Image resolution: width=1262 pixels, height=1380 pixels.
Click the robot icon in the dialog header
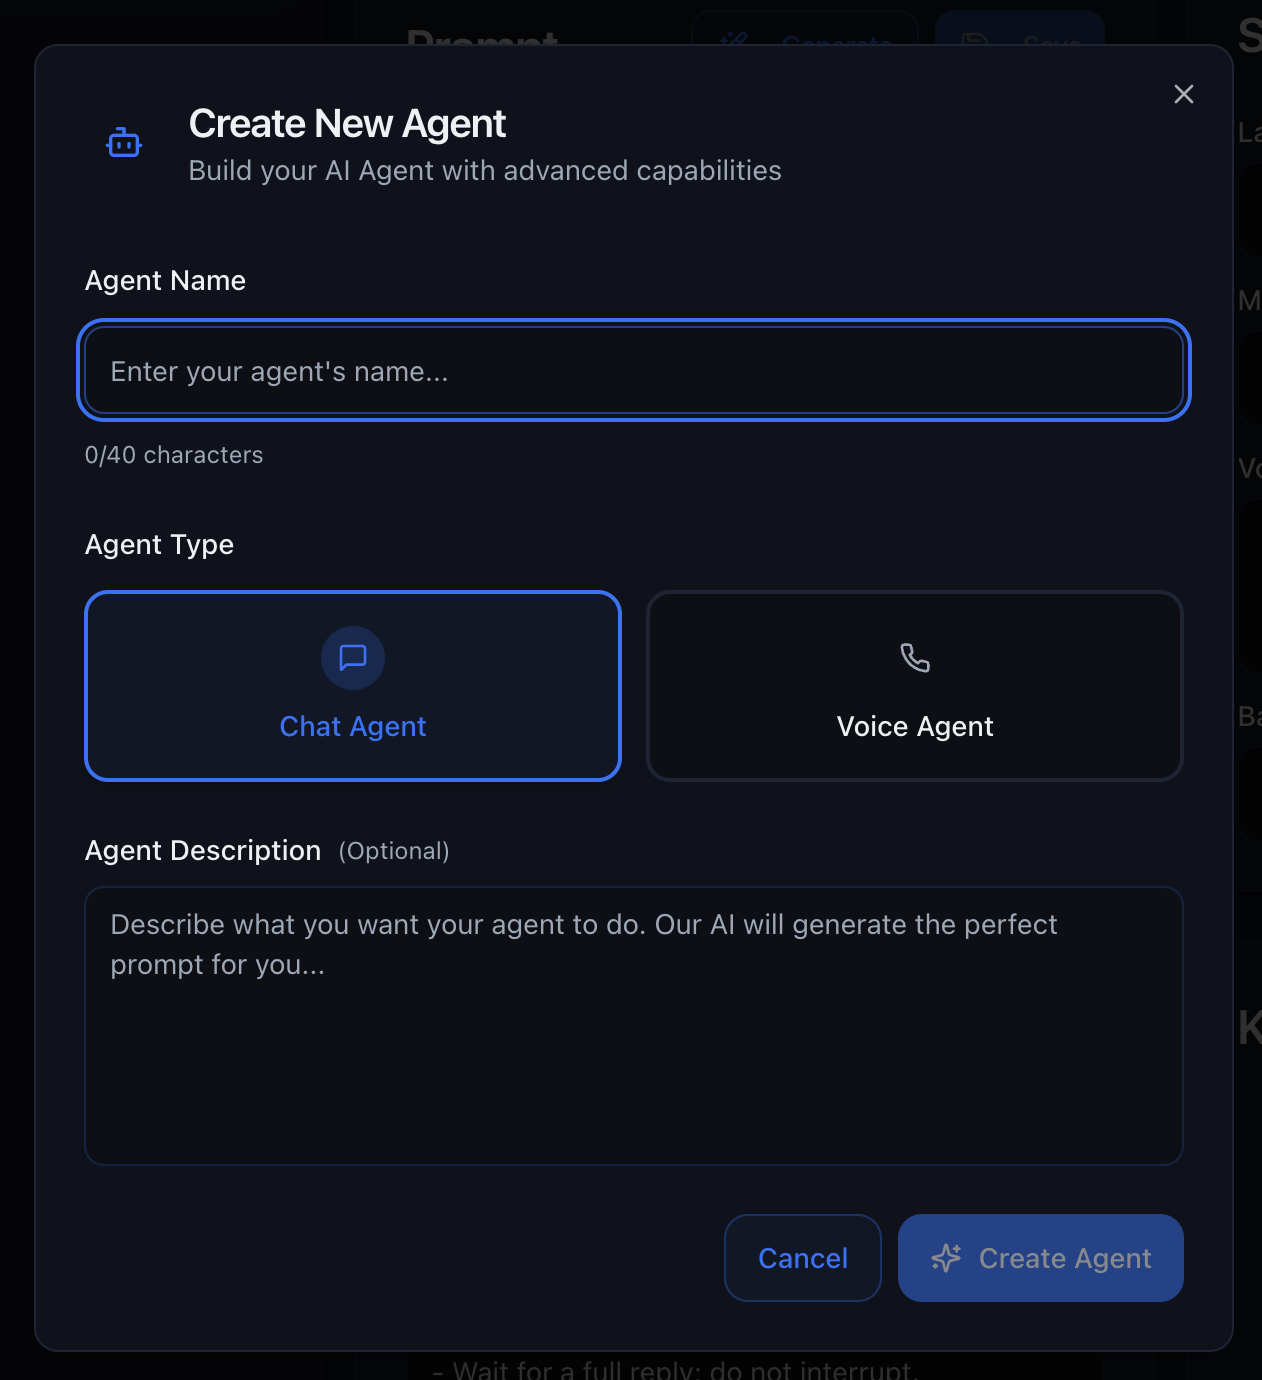tap(124, 142)
